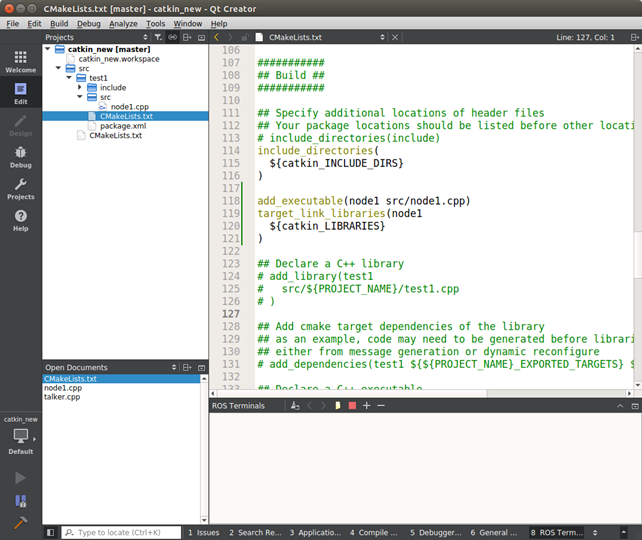This screenshot has width=642, height=540.
Task: Split the Projects panel
Action: [x=187, y=37]
